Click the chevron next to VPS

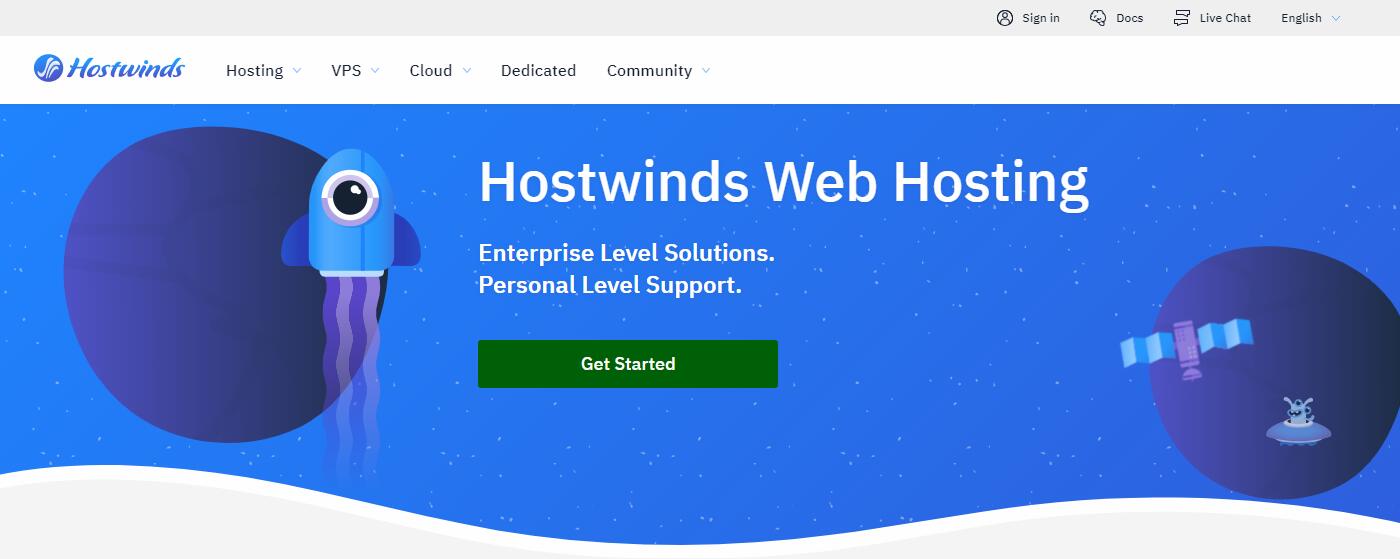(x=374, y=71)
